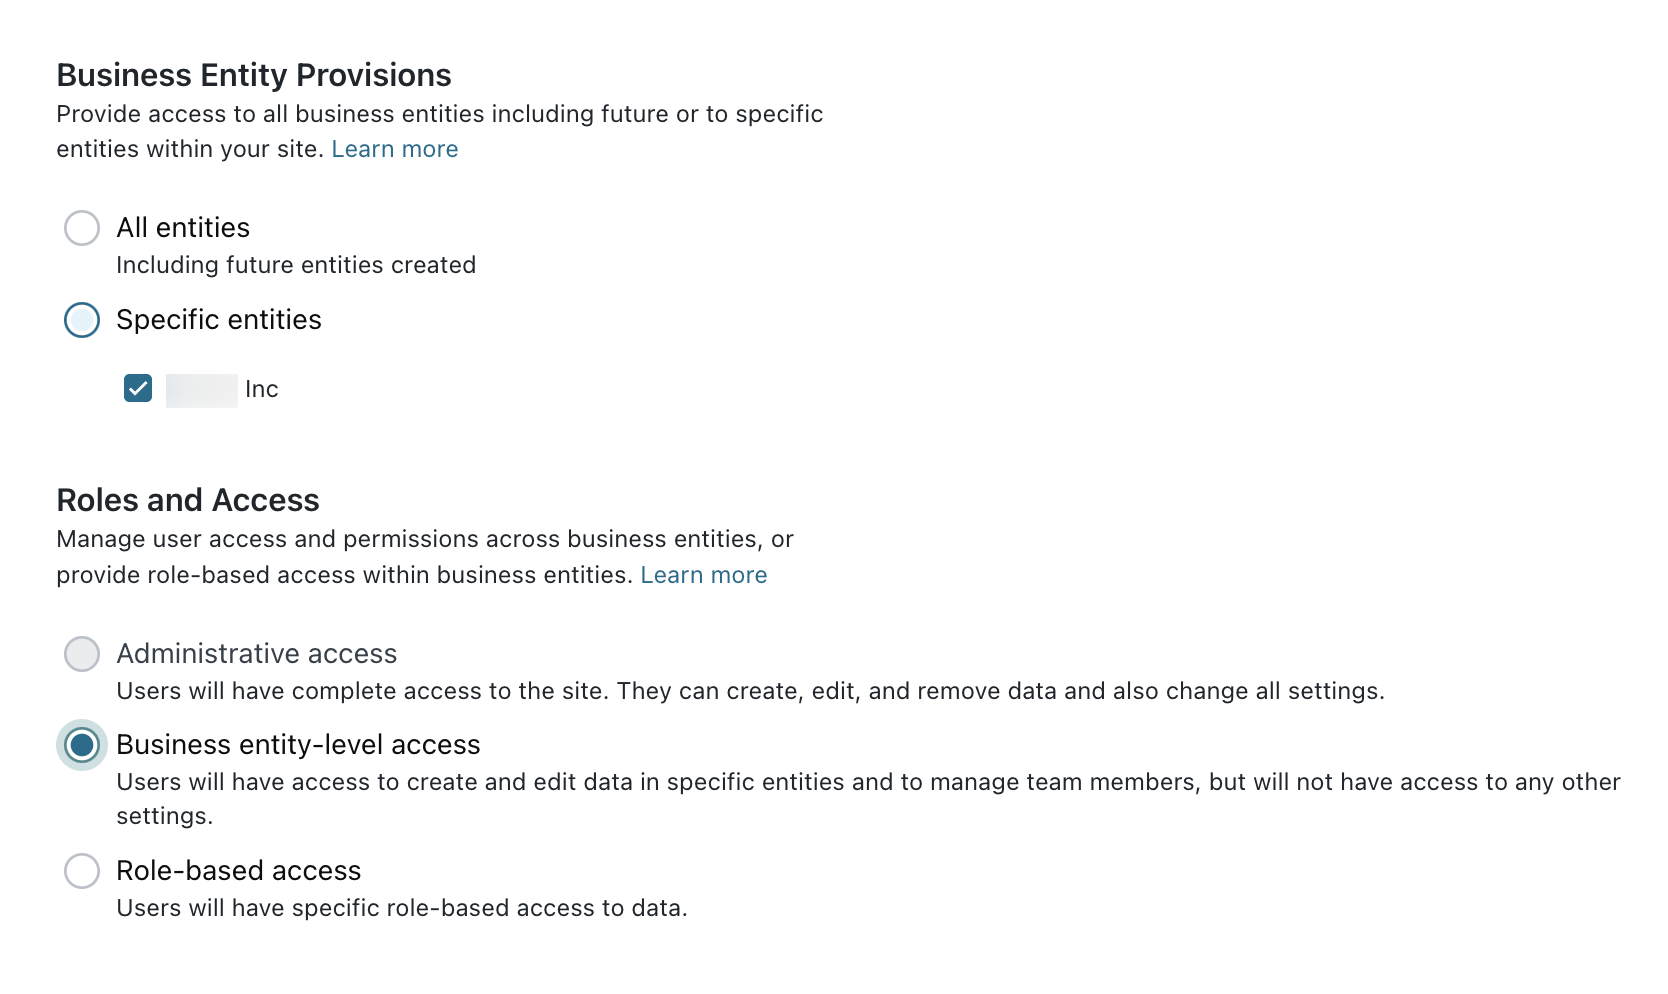Click the Roles and Access heading
The image size is (1668, 994).
click(188, 500)
